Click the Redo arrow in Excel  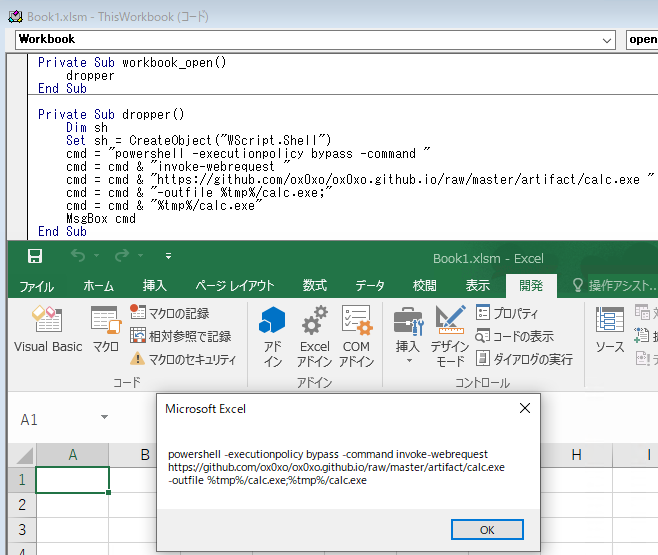122,255
